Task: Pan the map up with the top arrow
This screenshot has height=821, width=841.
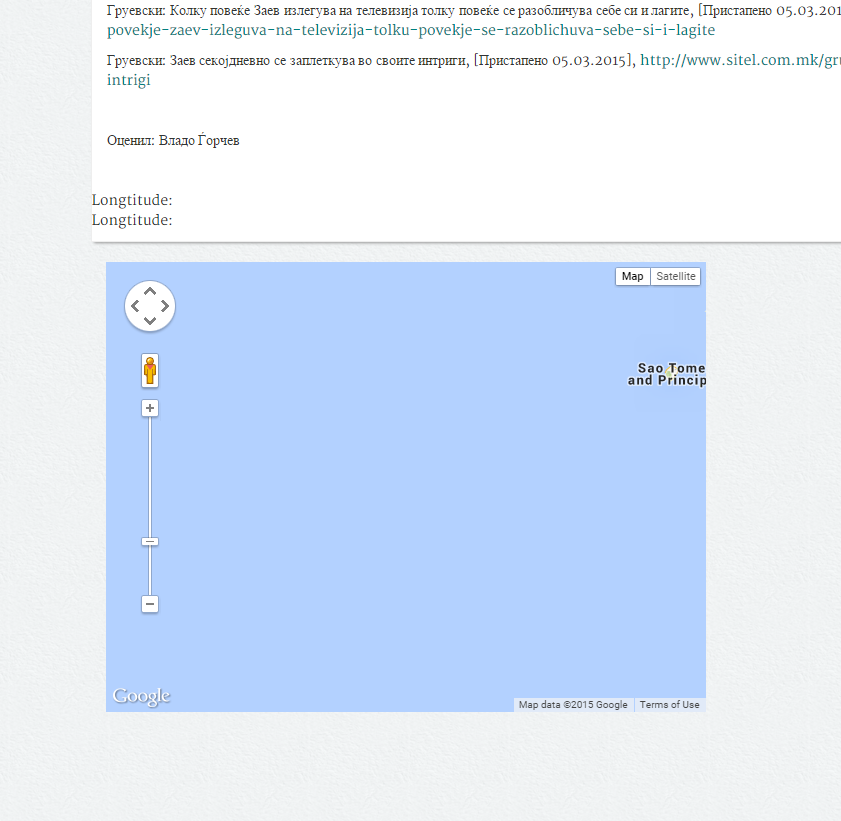Action: [x=150, y=291]
